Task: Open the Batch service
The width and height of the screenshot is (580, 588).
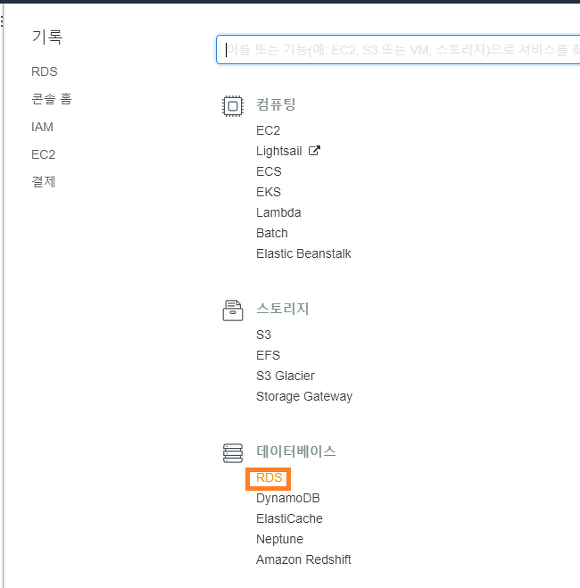Action: click(272, 233)
